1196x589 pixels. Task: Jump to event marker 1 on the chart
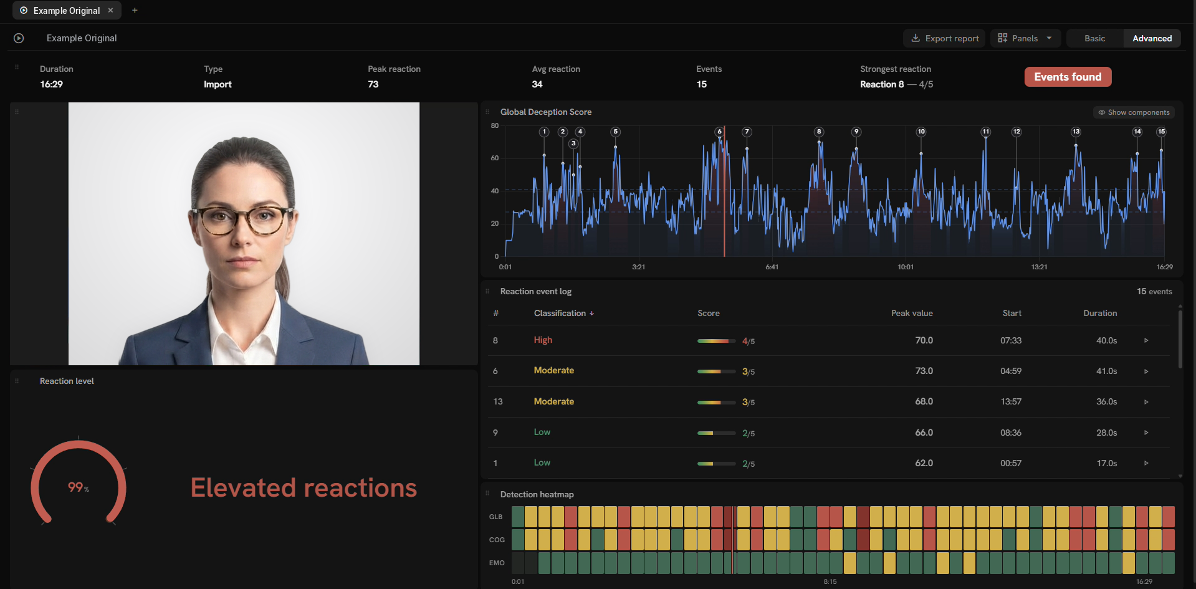pyautogui.click(x=544, y=132)
